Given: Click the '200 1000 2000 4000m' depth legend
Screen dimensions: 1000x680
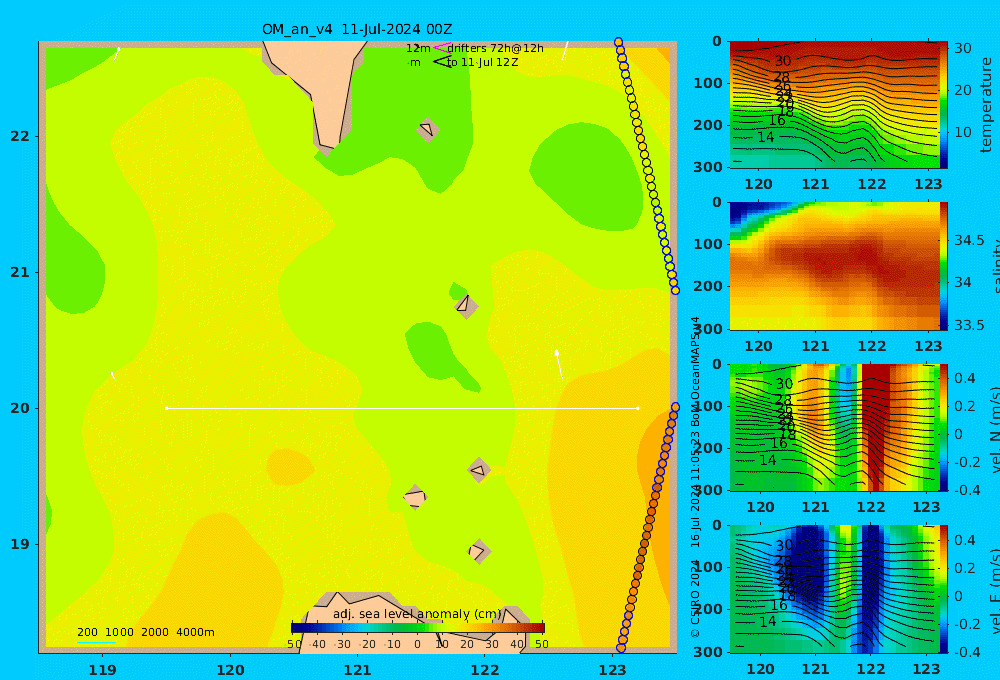Looking at the screenshot, I should [x=145, y=632].
